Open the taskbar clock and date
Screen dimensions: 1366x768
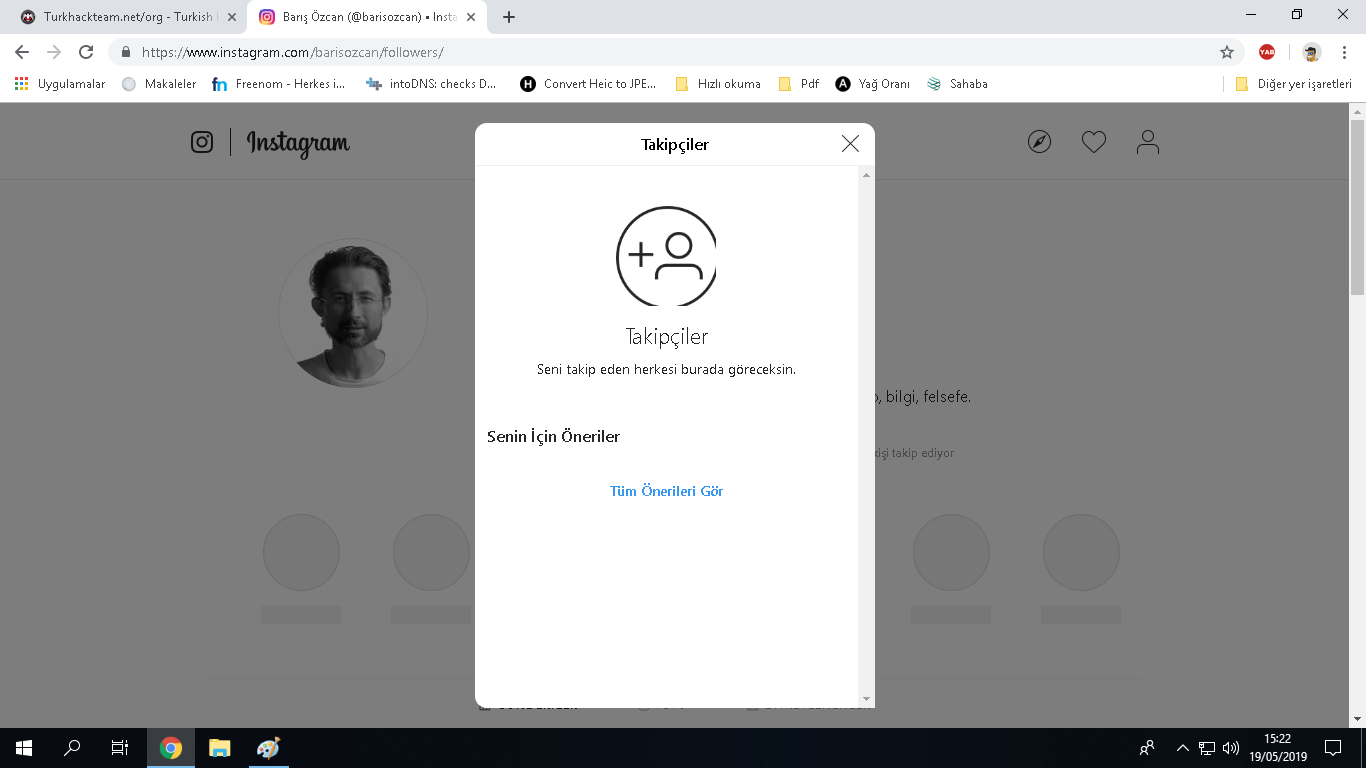coord(1279,748)
